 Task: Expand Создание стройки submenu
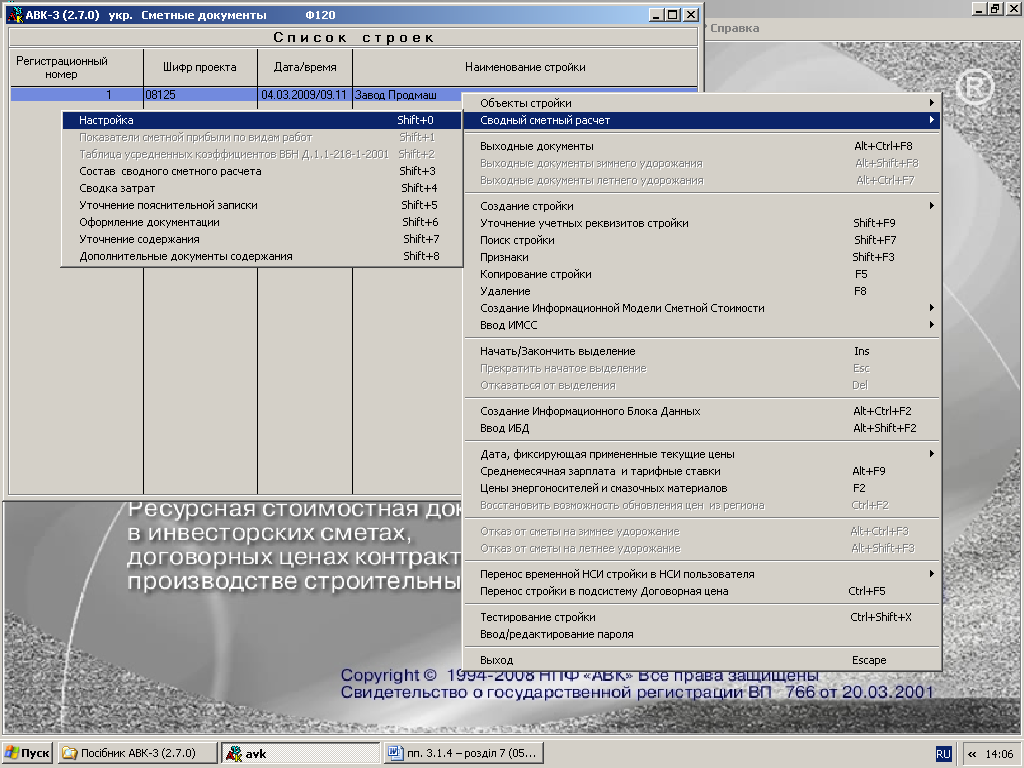tap(702, 206)
